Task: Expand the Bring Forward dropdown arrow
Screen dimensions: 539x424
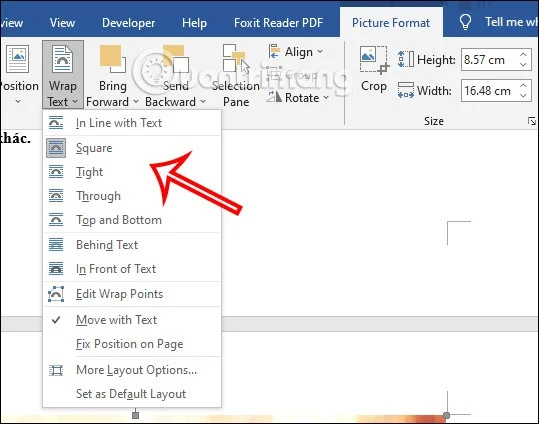Action: pos(135,102)
